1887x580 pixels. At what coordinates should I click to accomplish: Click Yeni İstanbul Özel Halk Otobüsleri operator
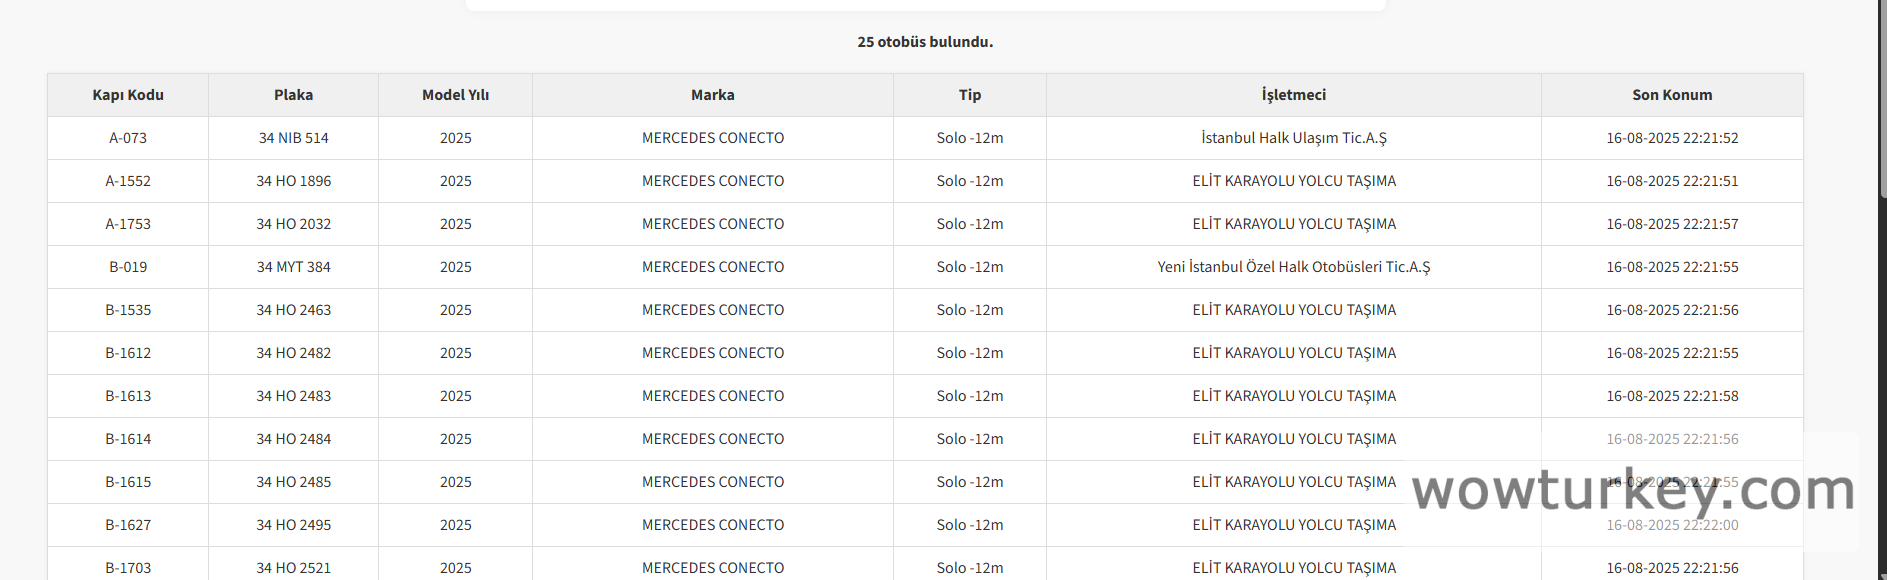pyautogui.click(x=1293, y=267)
